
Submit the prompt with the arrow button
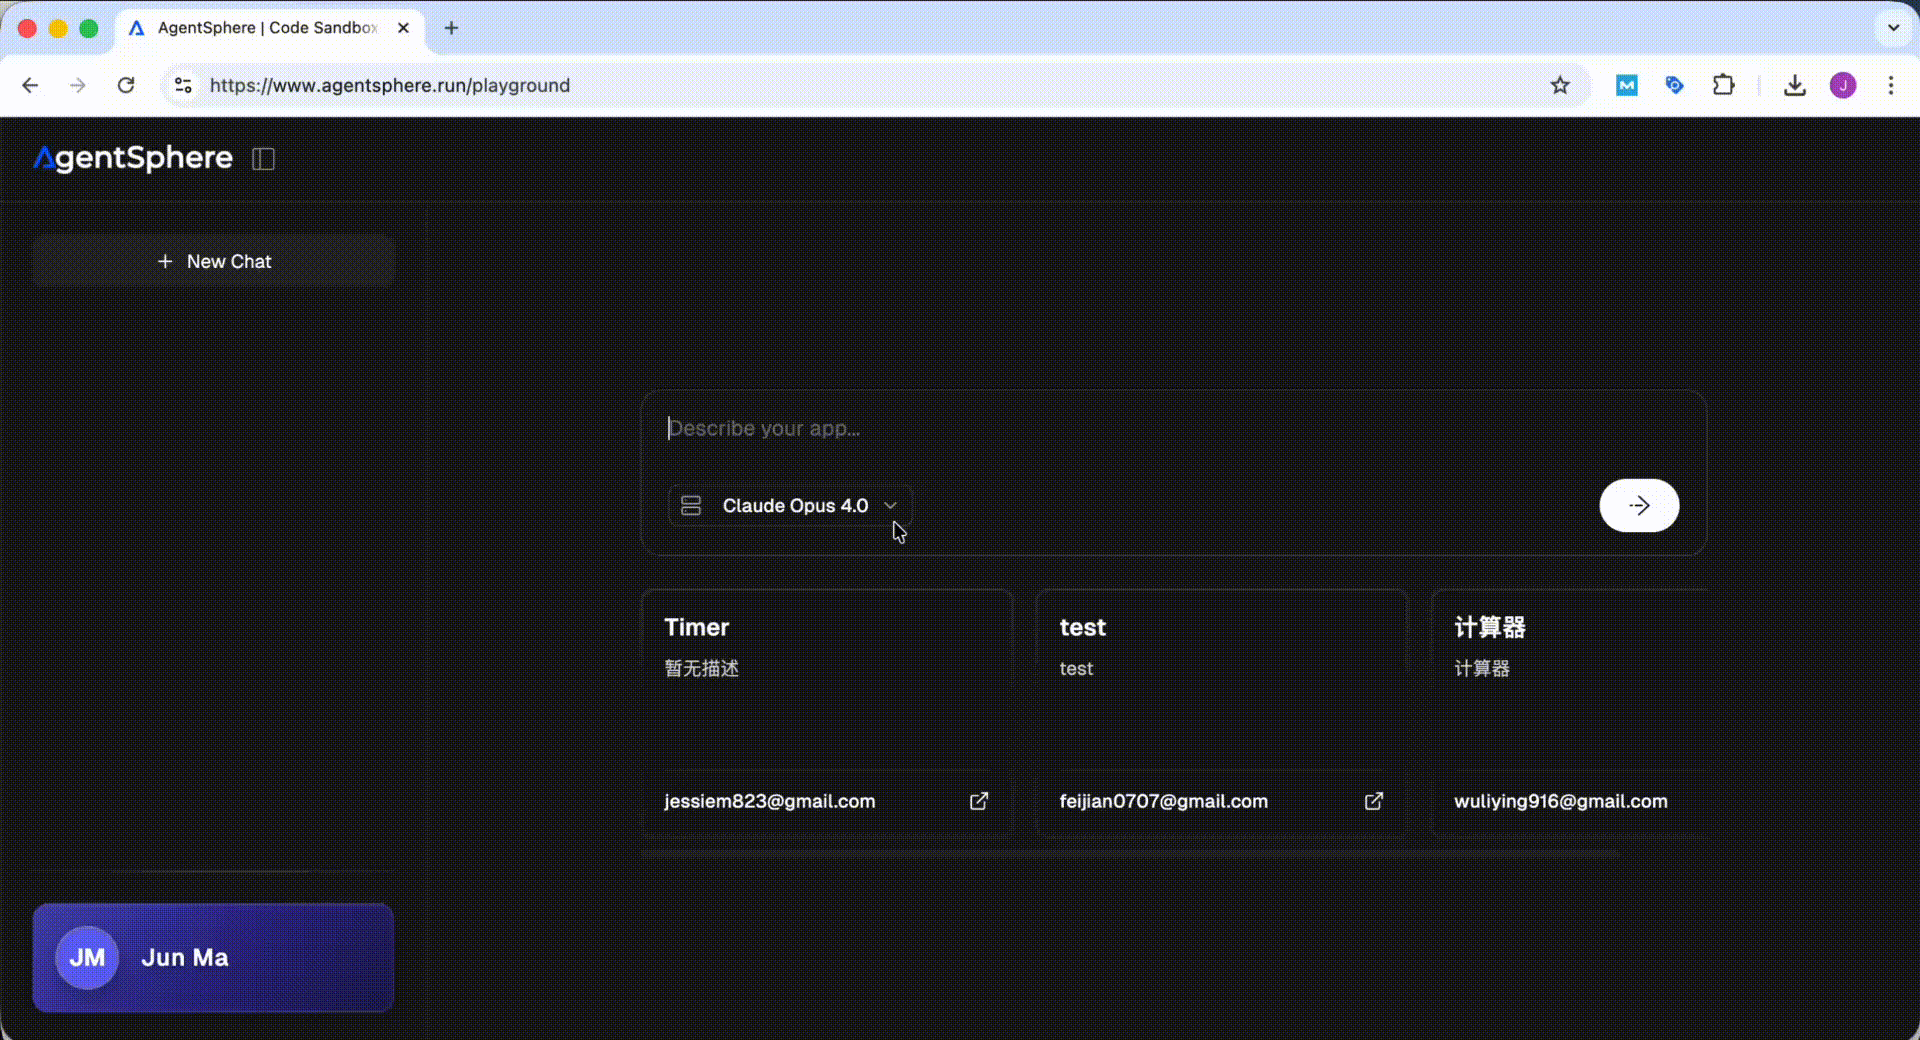click(x=1639, y=506)
